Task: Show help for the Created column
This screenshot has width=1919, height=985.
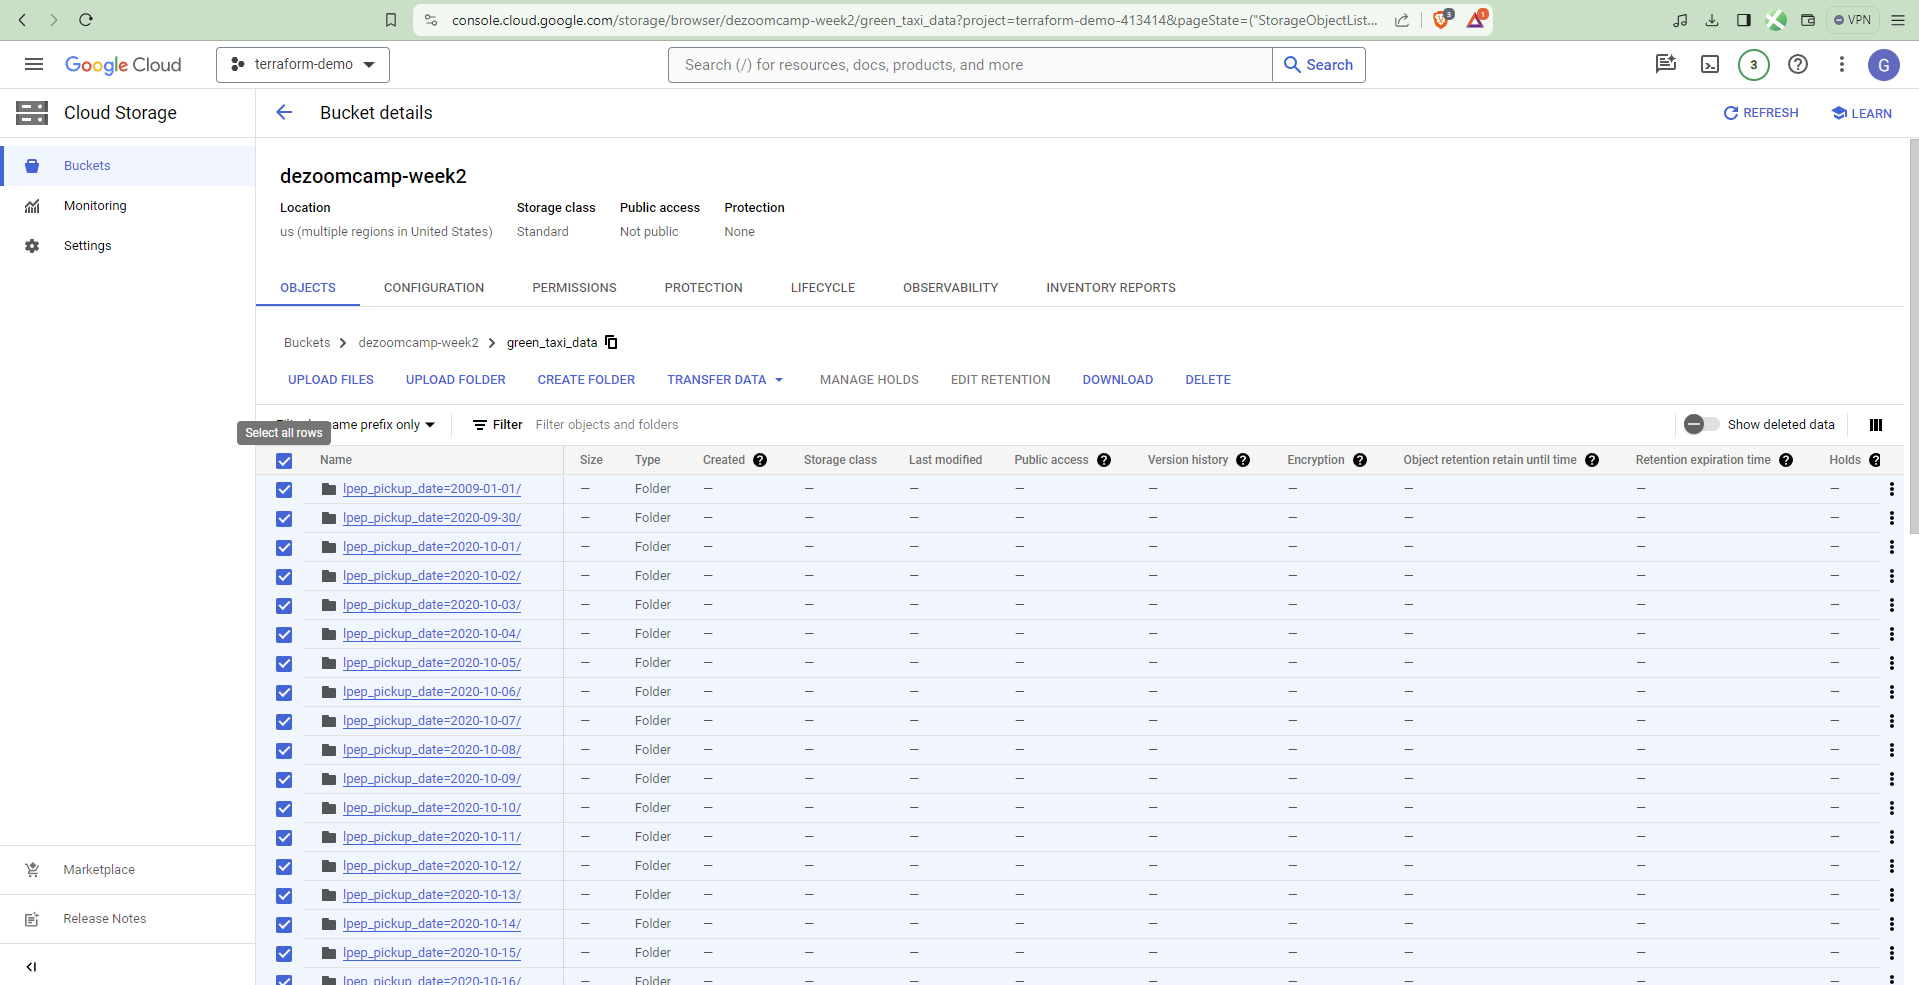Action: pos(760,460)
